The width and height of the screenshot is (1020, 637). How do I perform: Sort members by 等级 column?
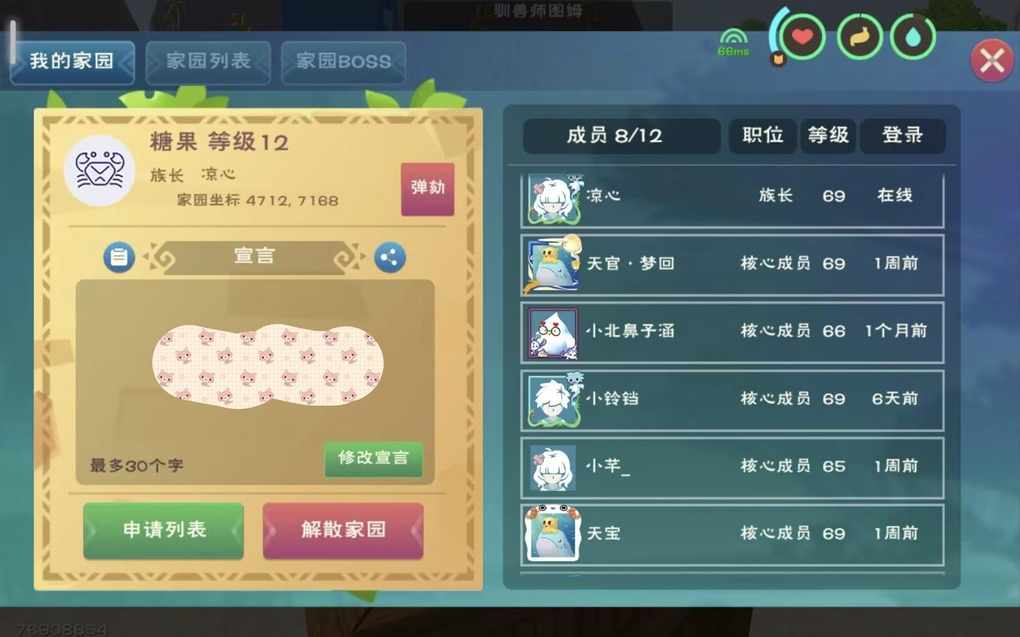[x=828, y=135]
